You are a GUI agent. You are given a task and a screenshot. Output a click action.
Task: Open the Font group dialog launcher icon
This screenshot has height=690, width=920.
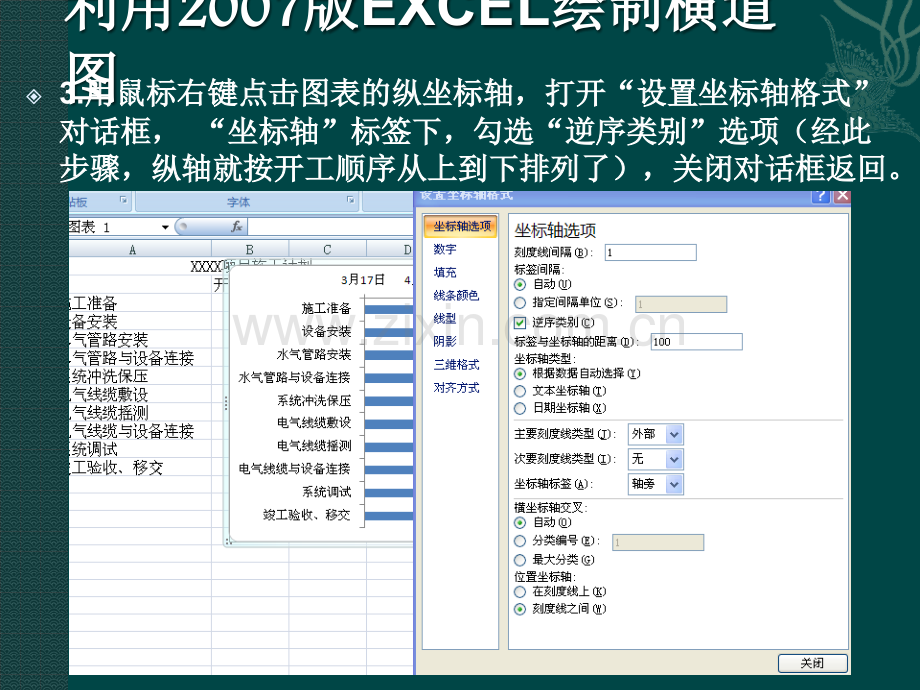coord(350,200)
